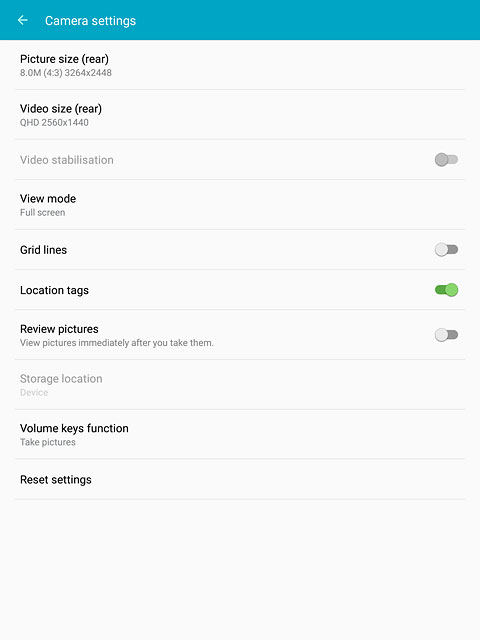Image resolution: width=480 pixels, height=640 pixels.
Task: Open the Storage location setting
Action: 240,385
